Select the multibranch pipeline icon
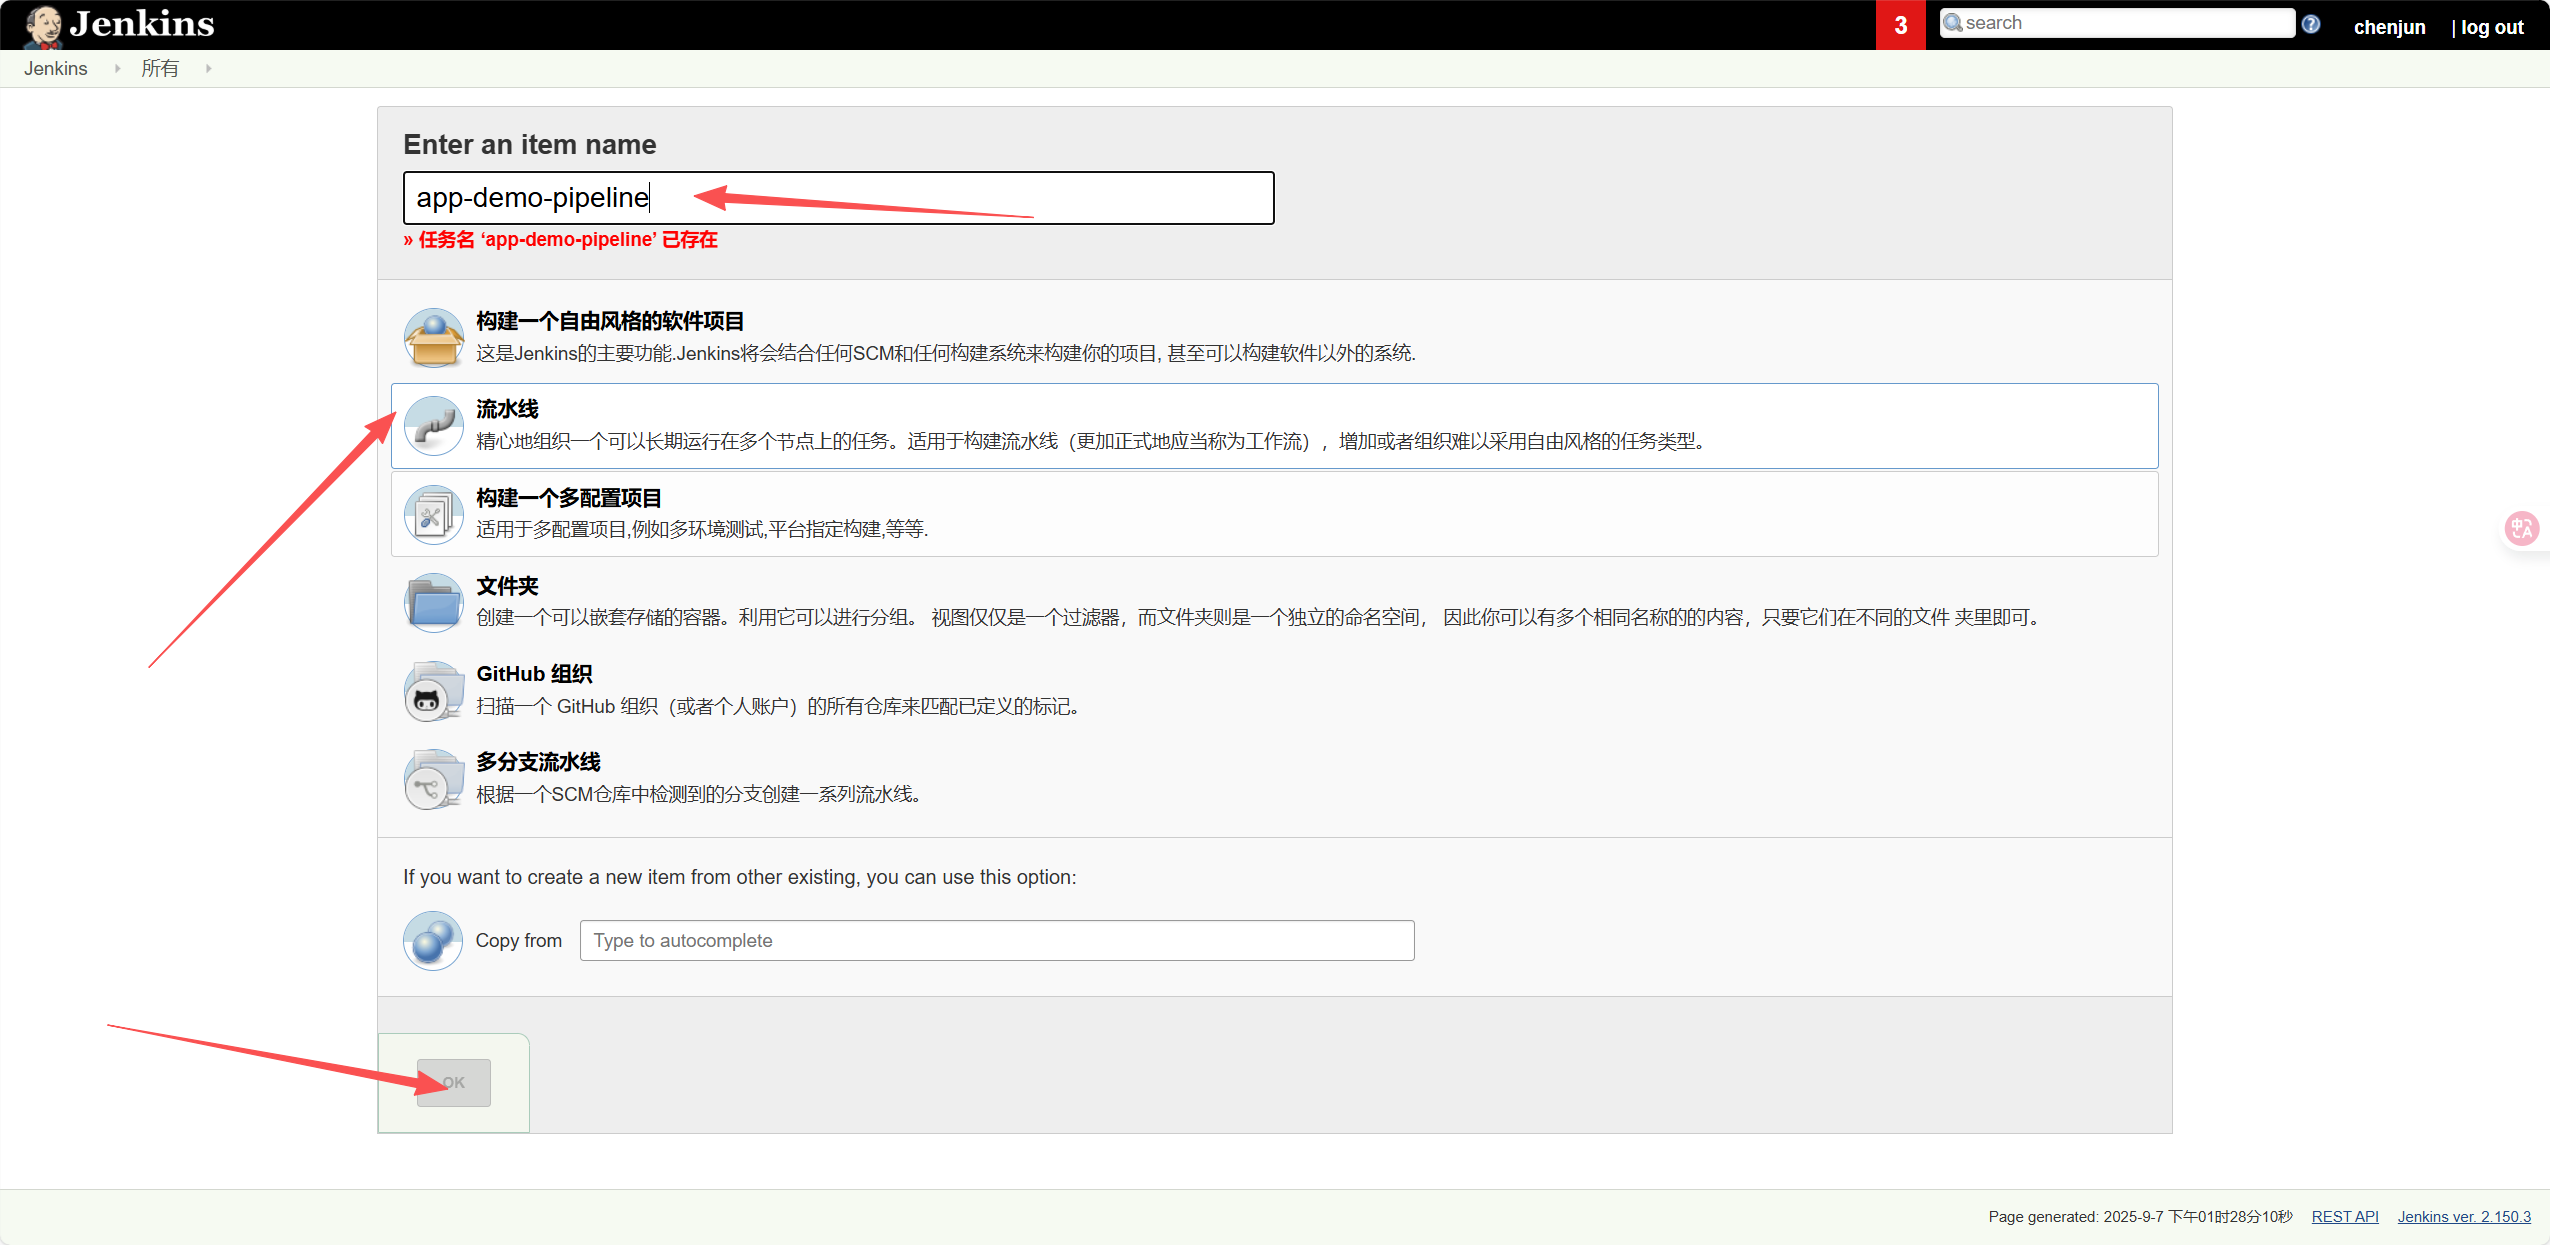This screenshot has height=1245, width=2550. tap(433, 779)
